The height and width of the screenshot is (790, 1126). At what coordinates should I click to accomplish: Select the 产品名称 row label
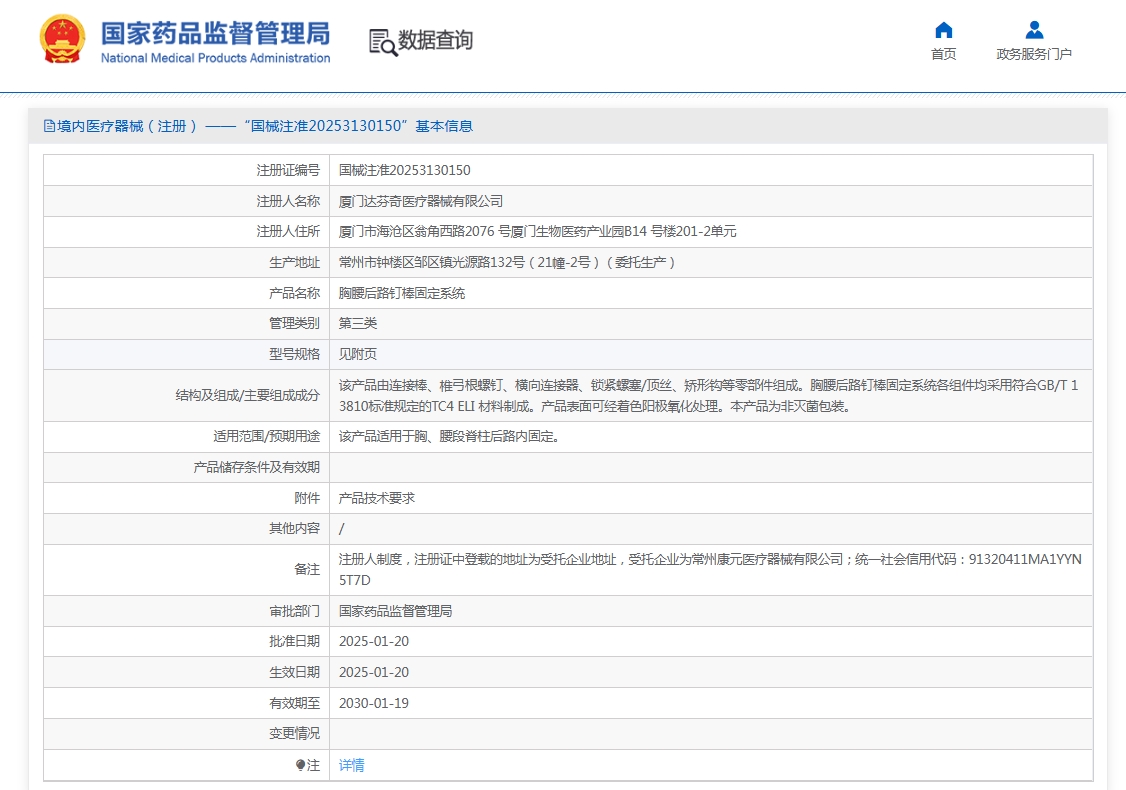[x=294, y=293]
